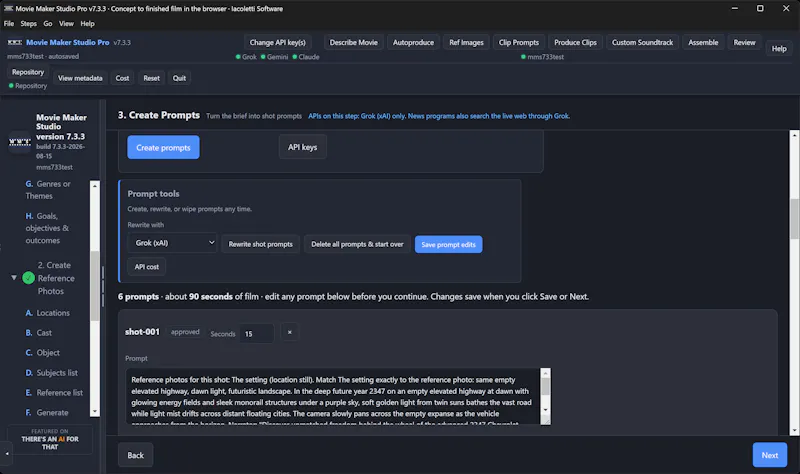Collapse the sidebar with the left arrow
Image resolution: width=800 pixels, height=474 pixels.
pyautogui.click(x=7, y=453)
